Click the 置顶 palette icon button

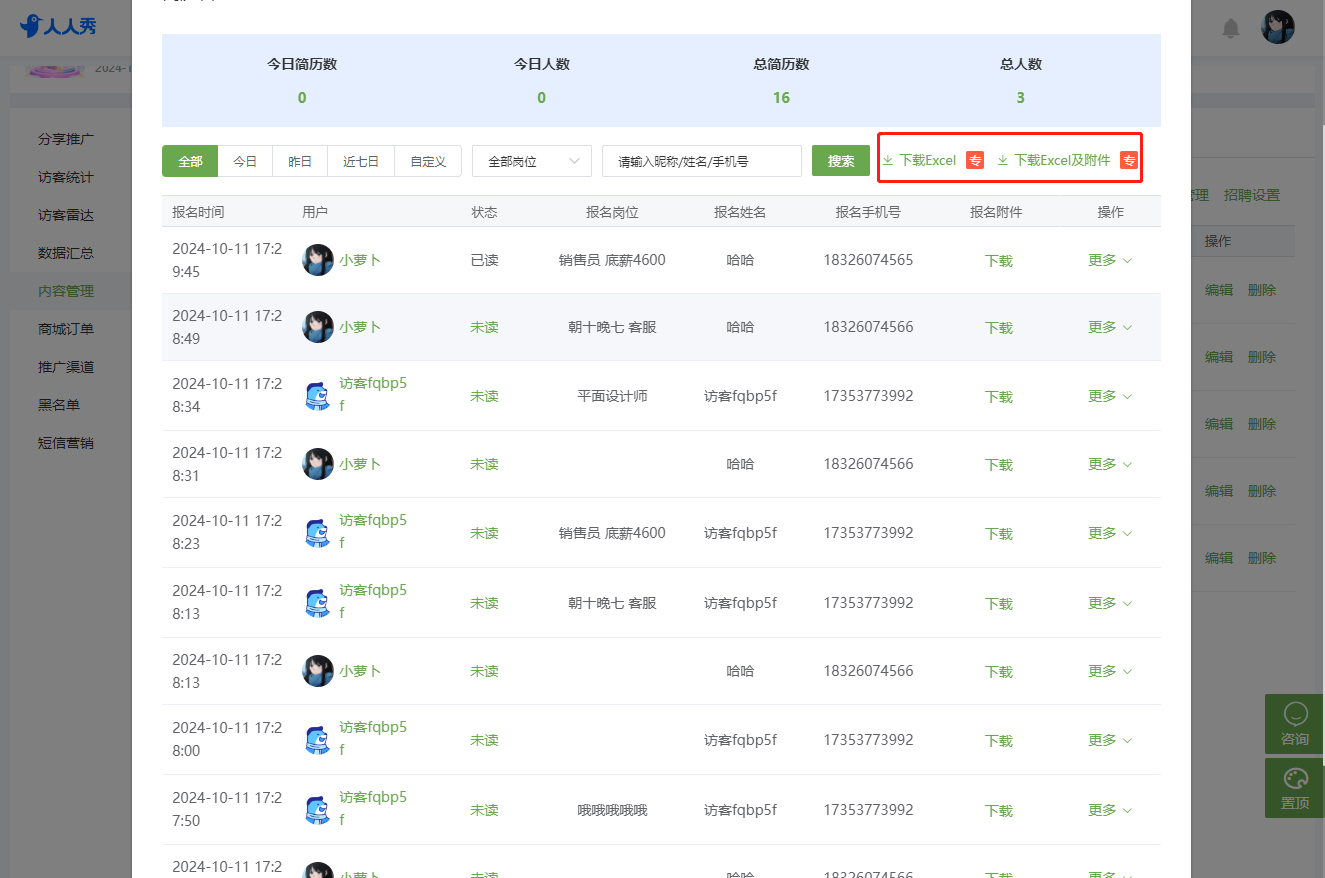(x=1295, y=788)
